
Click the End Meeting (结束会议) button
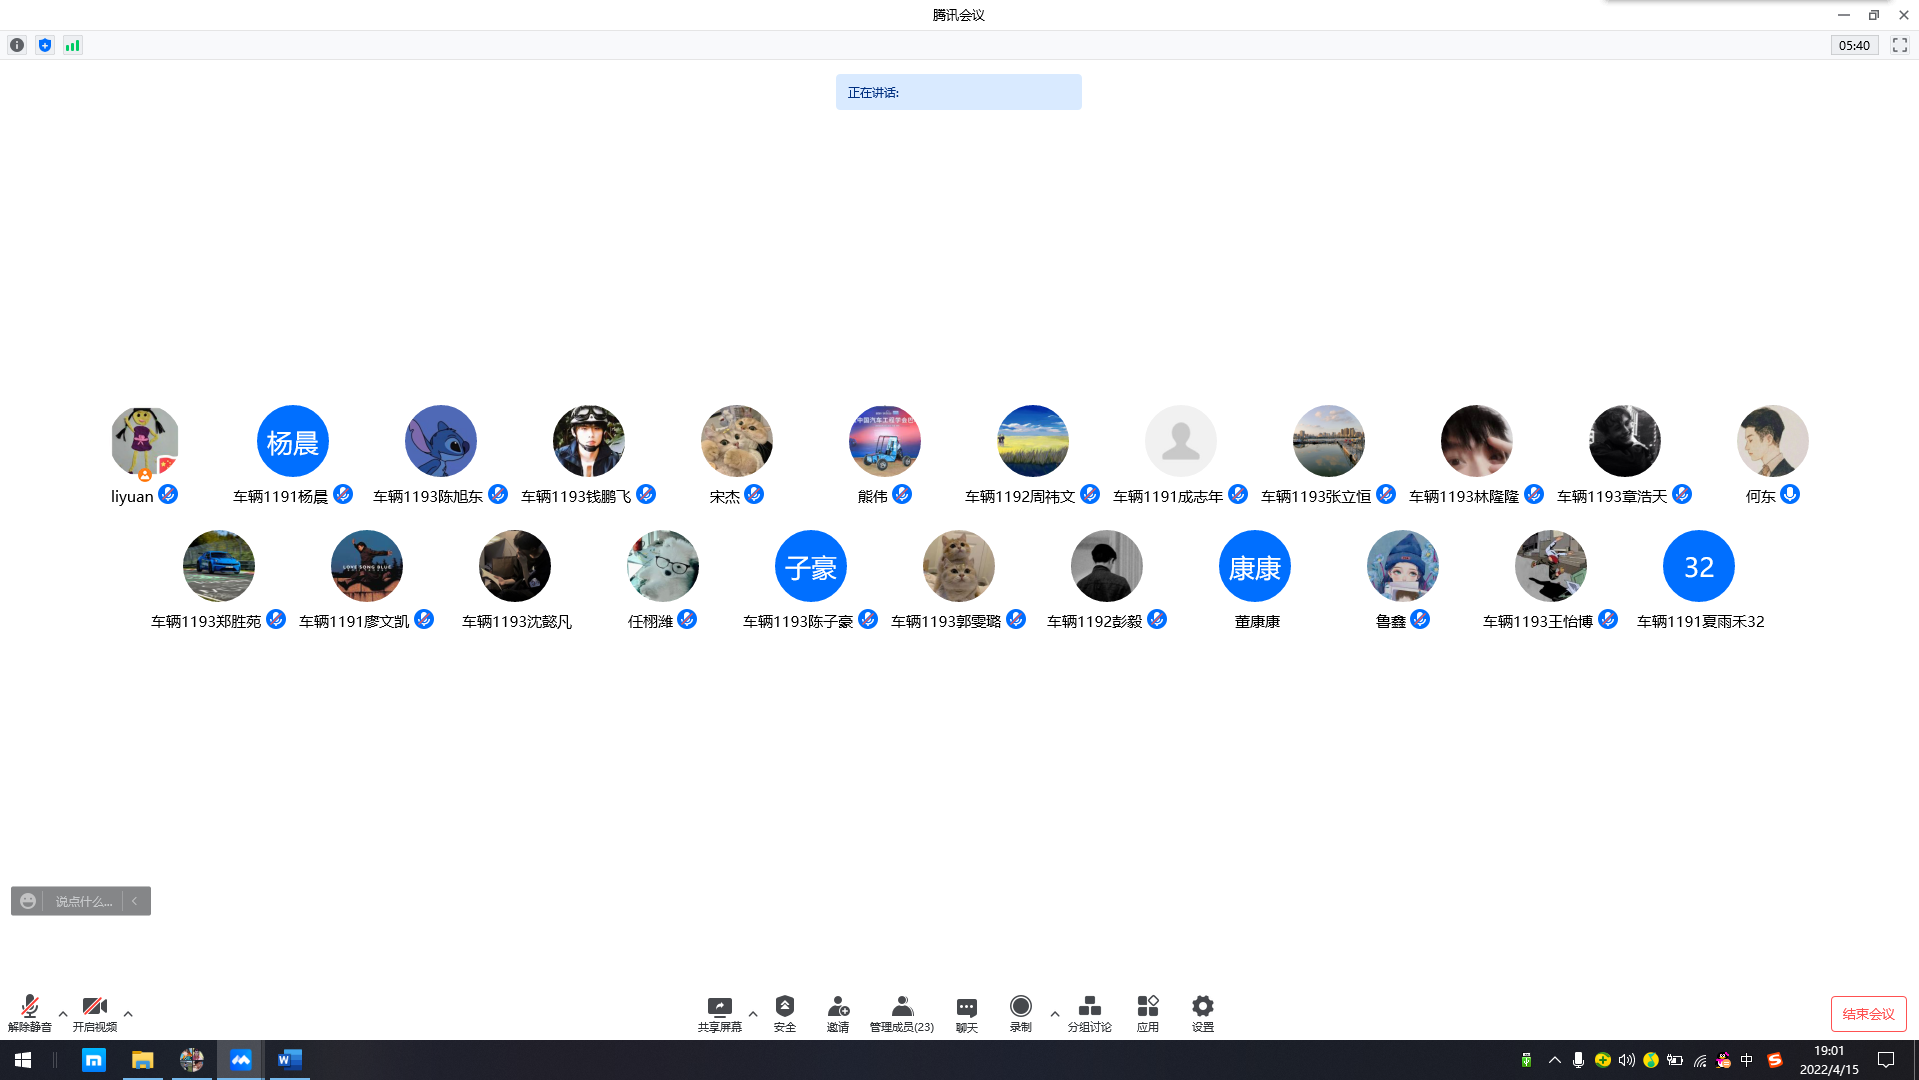(1868, 1013)
